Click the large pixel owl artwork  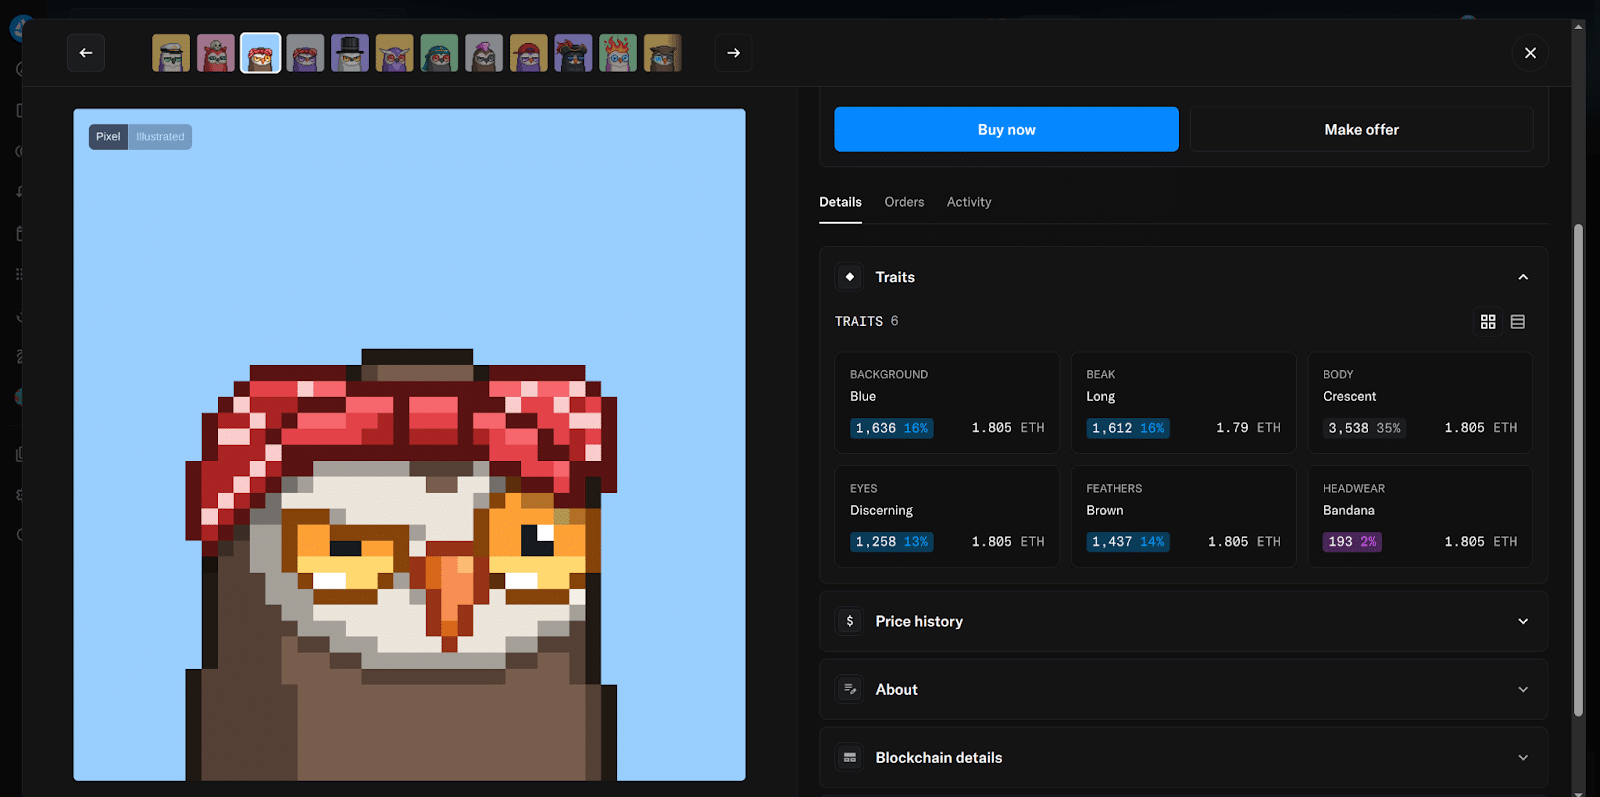(x=409, y=444)
